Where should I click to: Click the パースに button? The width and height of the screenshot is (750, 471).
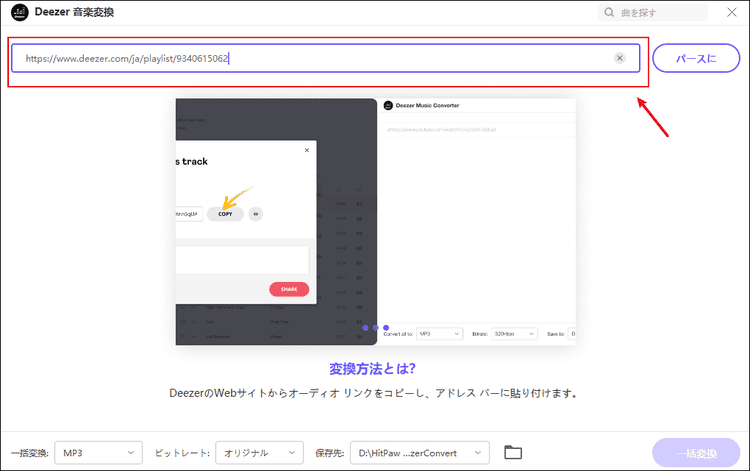(696, 58)
